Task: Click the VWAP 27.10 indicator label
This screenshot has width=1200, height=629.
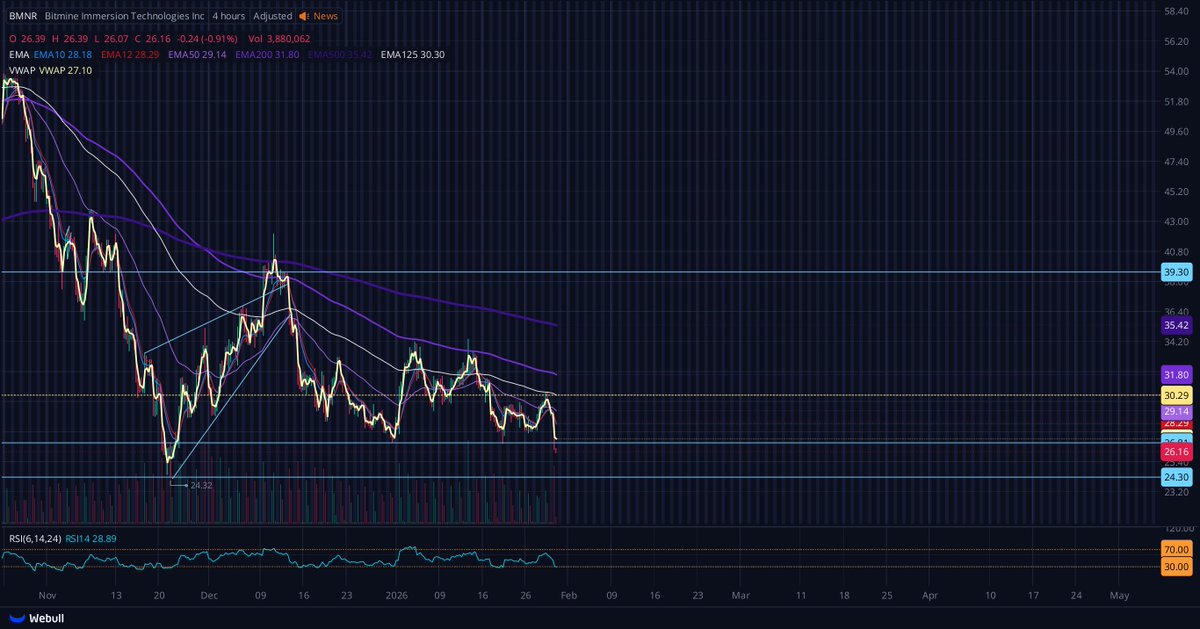Action: (x=66, y=71)
